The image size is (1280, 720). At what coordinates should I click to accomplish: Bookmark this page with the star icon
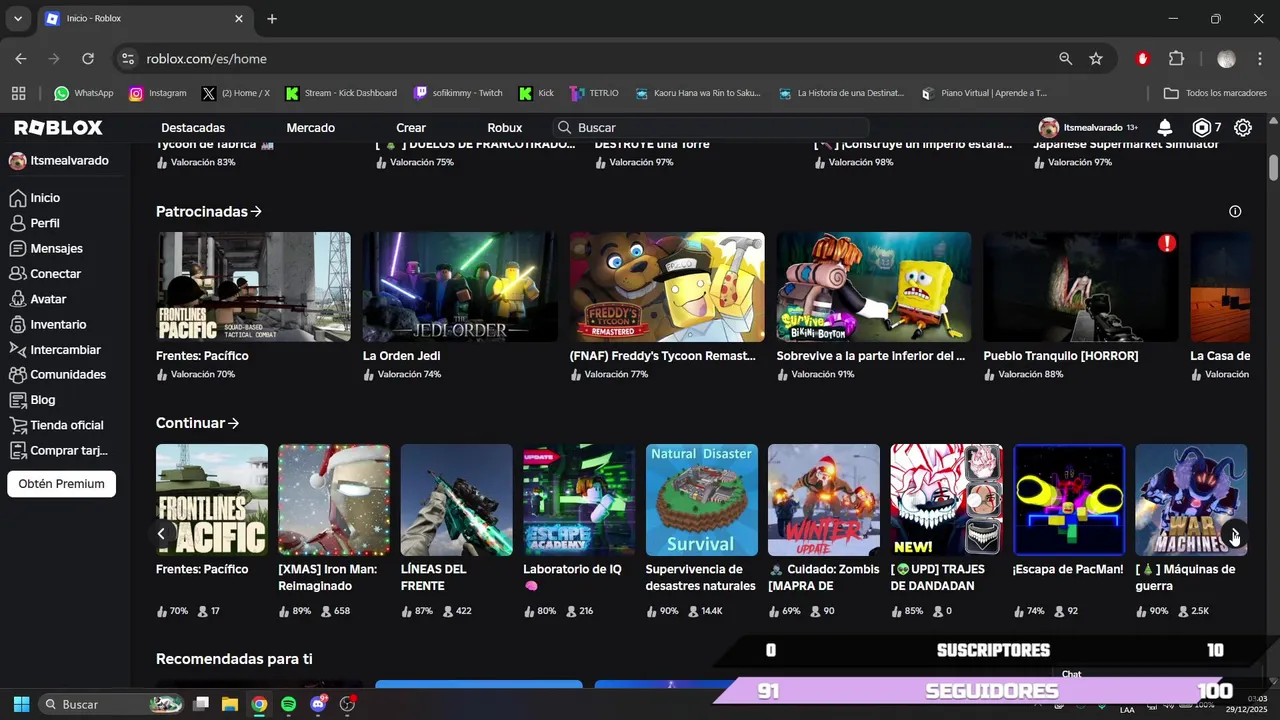(1096, 59)
